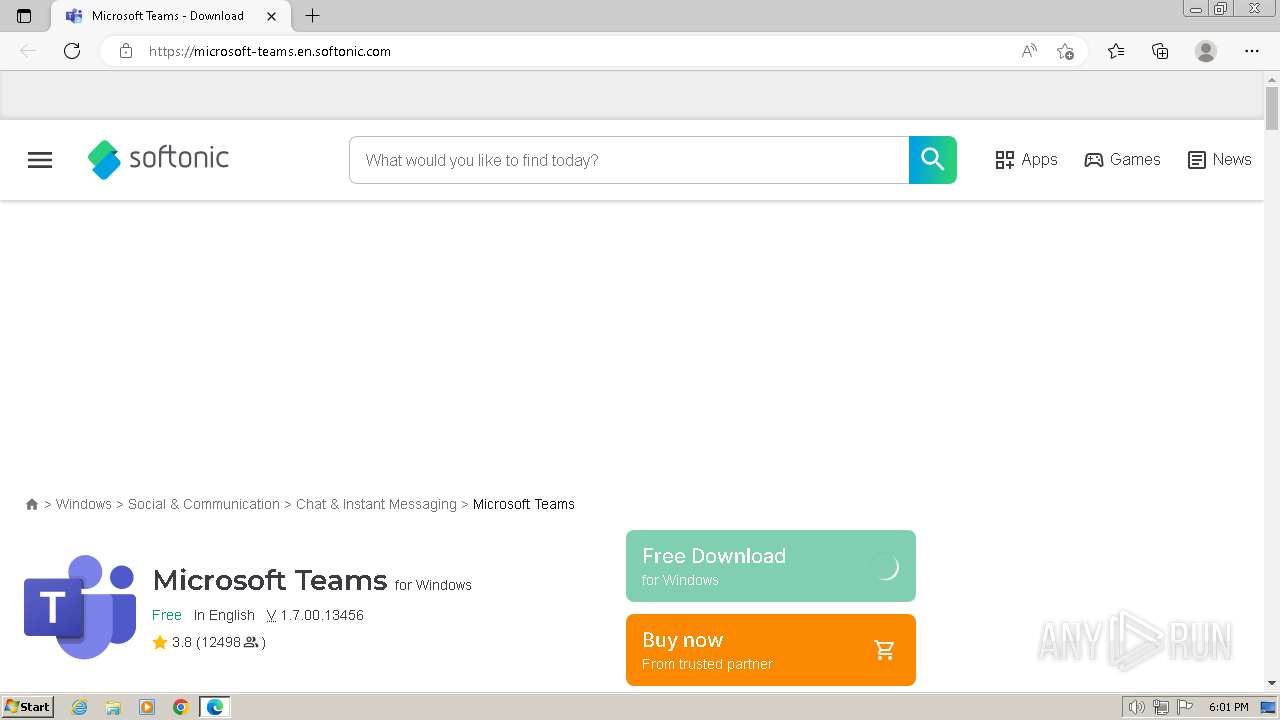Click the Microsoft Teams breadcrumb text
Image resolution: width=1280 pixels, height=720 pixels.
click(x=524, y=504)
